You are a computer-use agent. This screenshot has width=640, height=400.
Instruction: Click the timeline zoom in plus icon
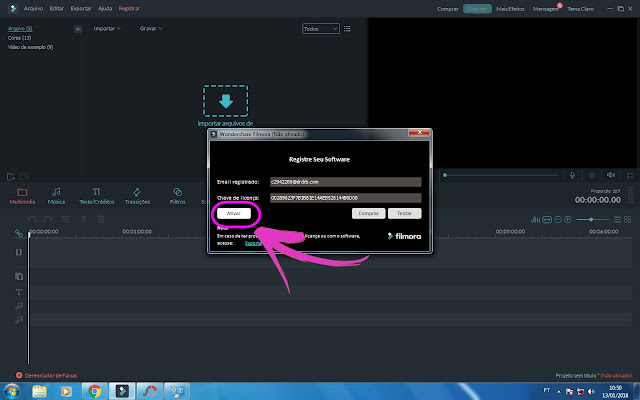pos(567,220)
